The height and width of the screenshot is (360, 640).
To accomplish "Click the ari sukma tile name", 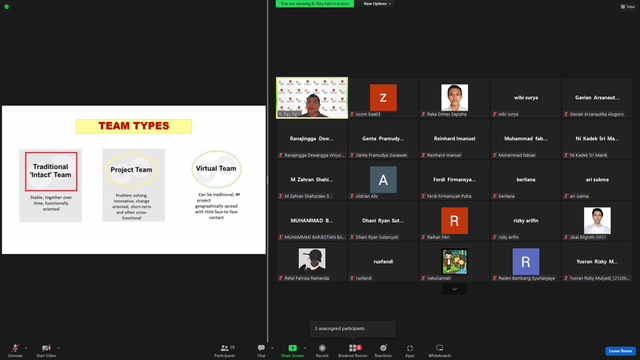I will [597, 179].
